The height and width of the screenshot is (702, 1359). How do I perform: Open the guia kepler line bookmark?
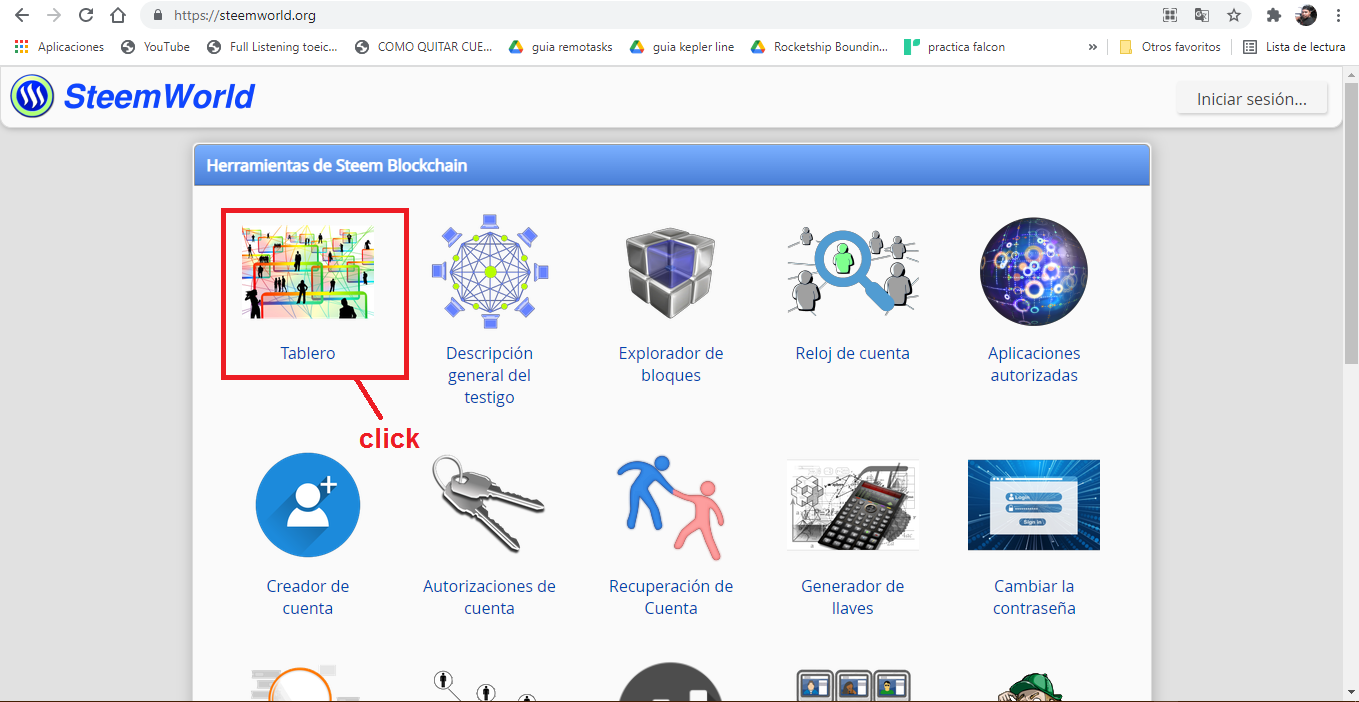(x=682, y=47)
